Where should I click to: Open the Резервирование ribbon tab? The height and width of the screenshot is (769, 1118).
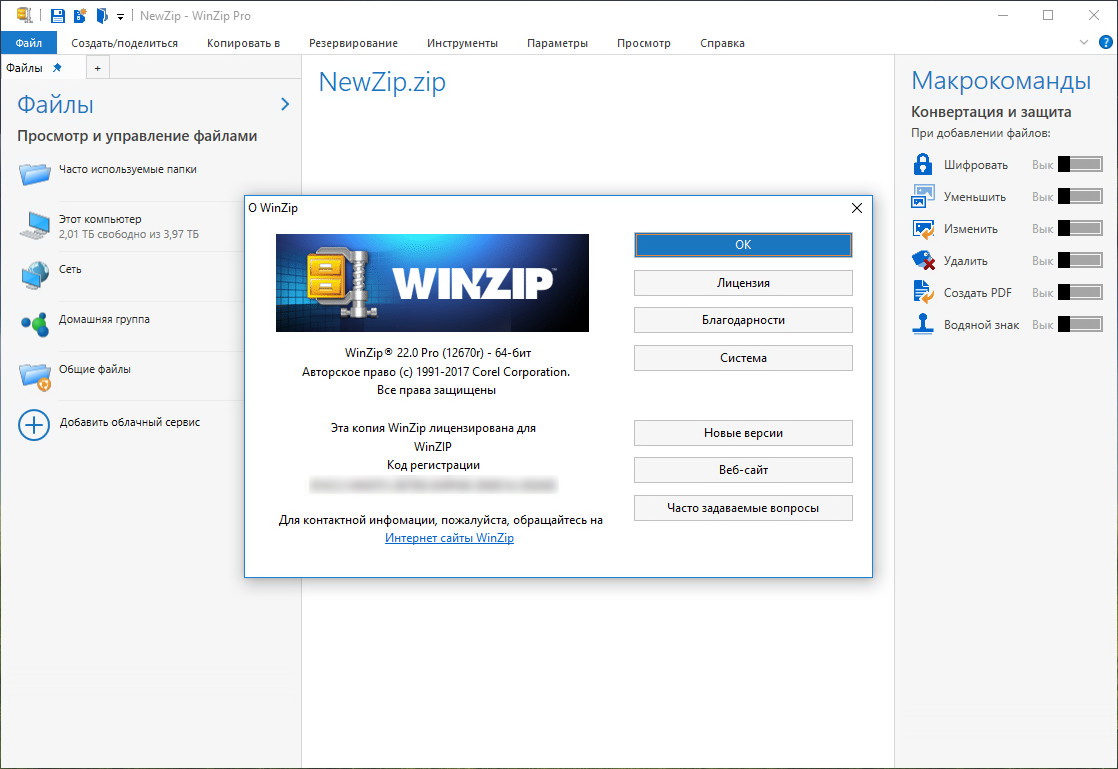click(353, 43)
